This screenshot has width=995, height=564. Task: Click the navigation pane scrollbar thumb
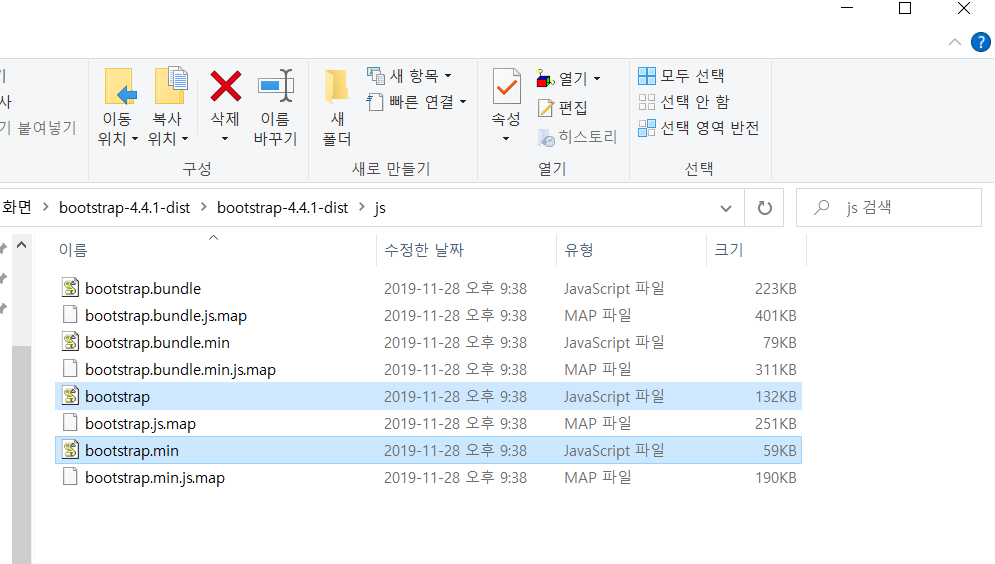pyautogui.click(x=22, y=454)
